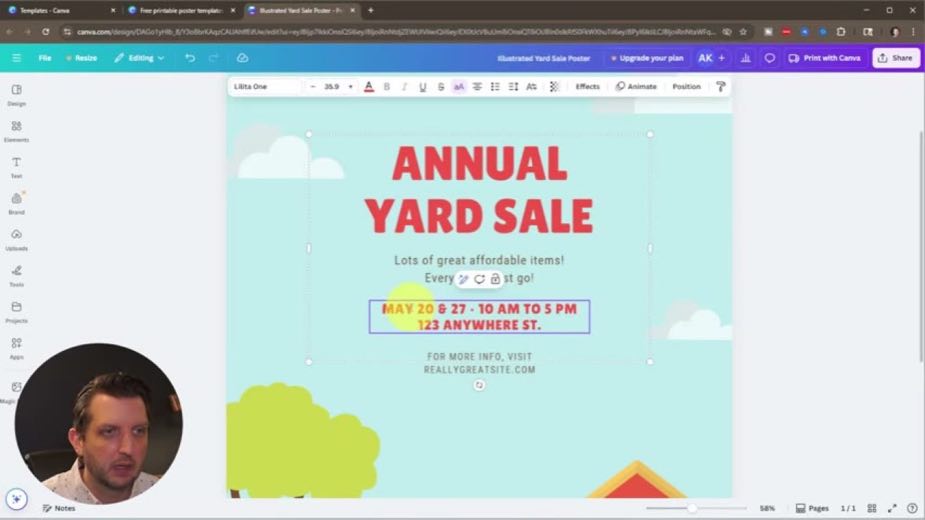This screenshot has width=925, height=520.
Task: Change text alignment
Action: point(477,87)
